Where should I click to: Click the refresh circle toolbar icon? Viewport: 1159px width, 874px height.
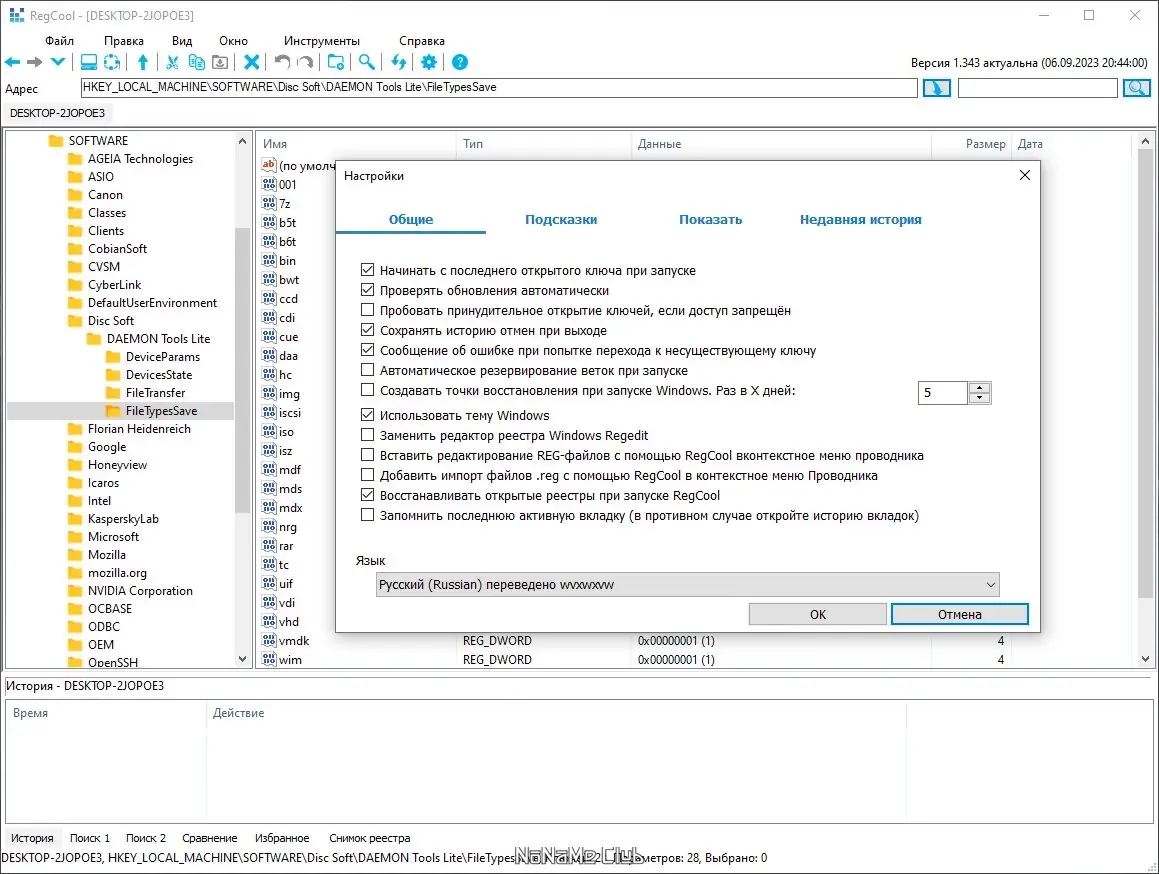click(112, 63)
